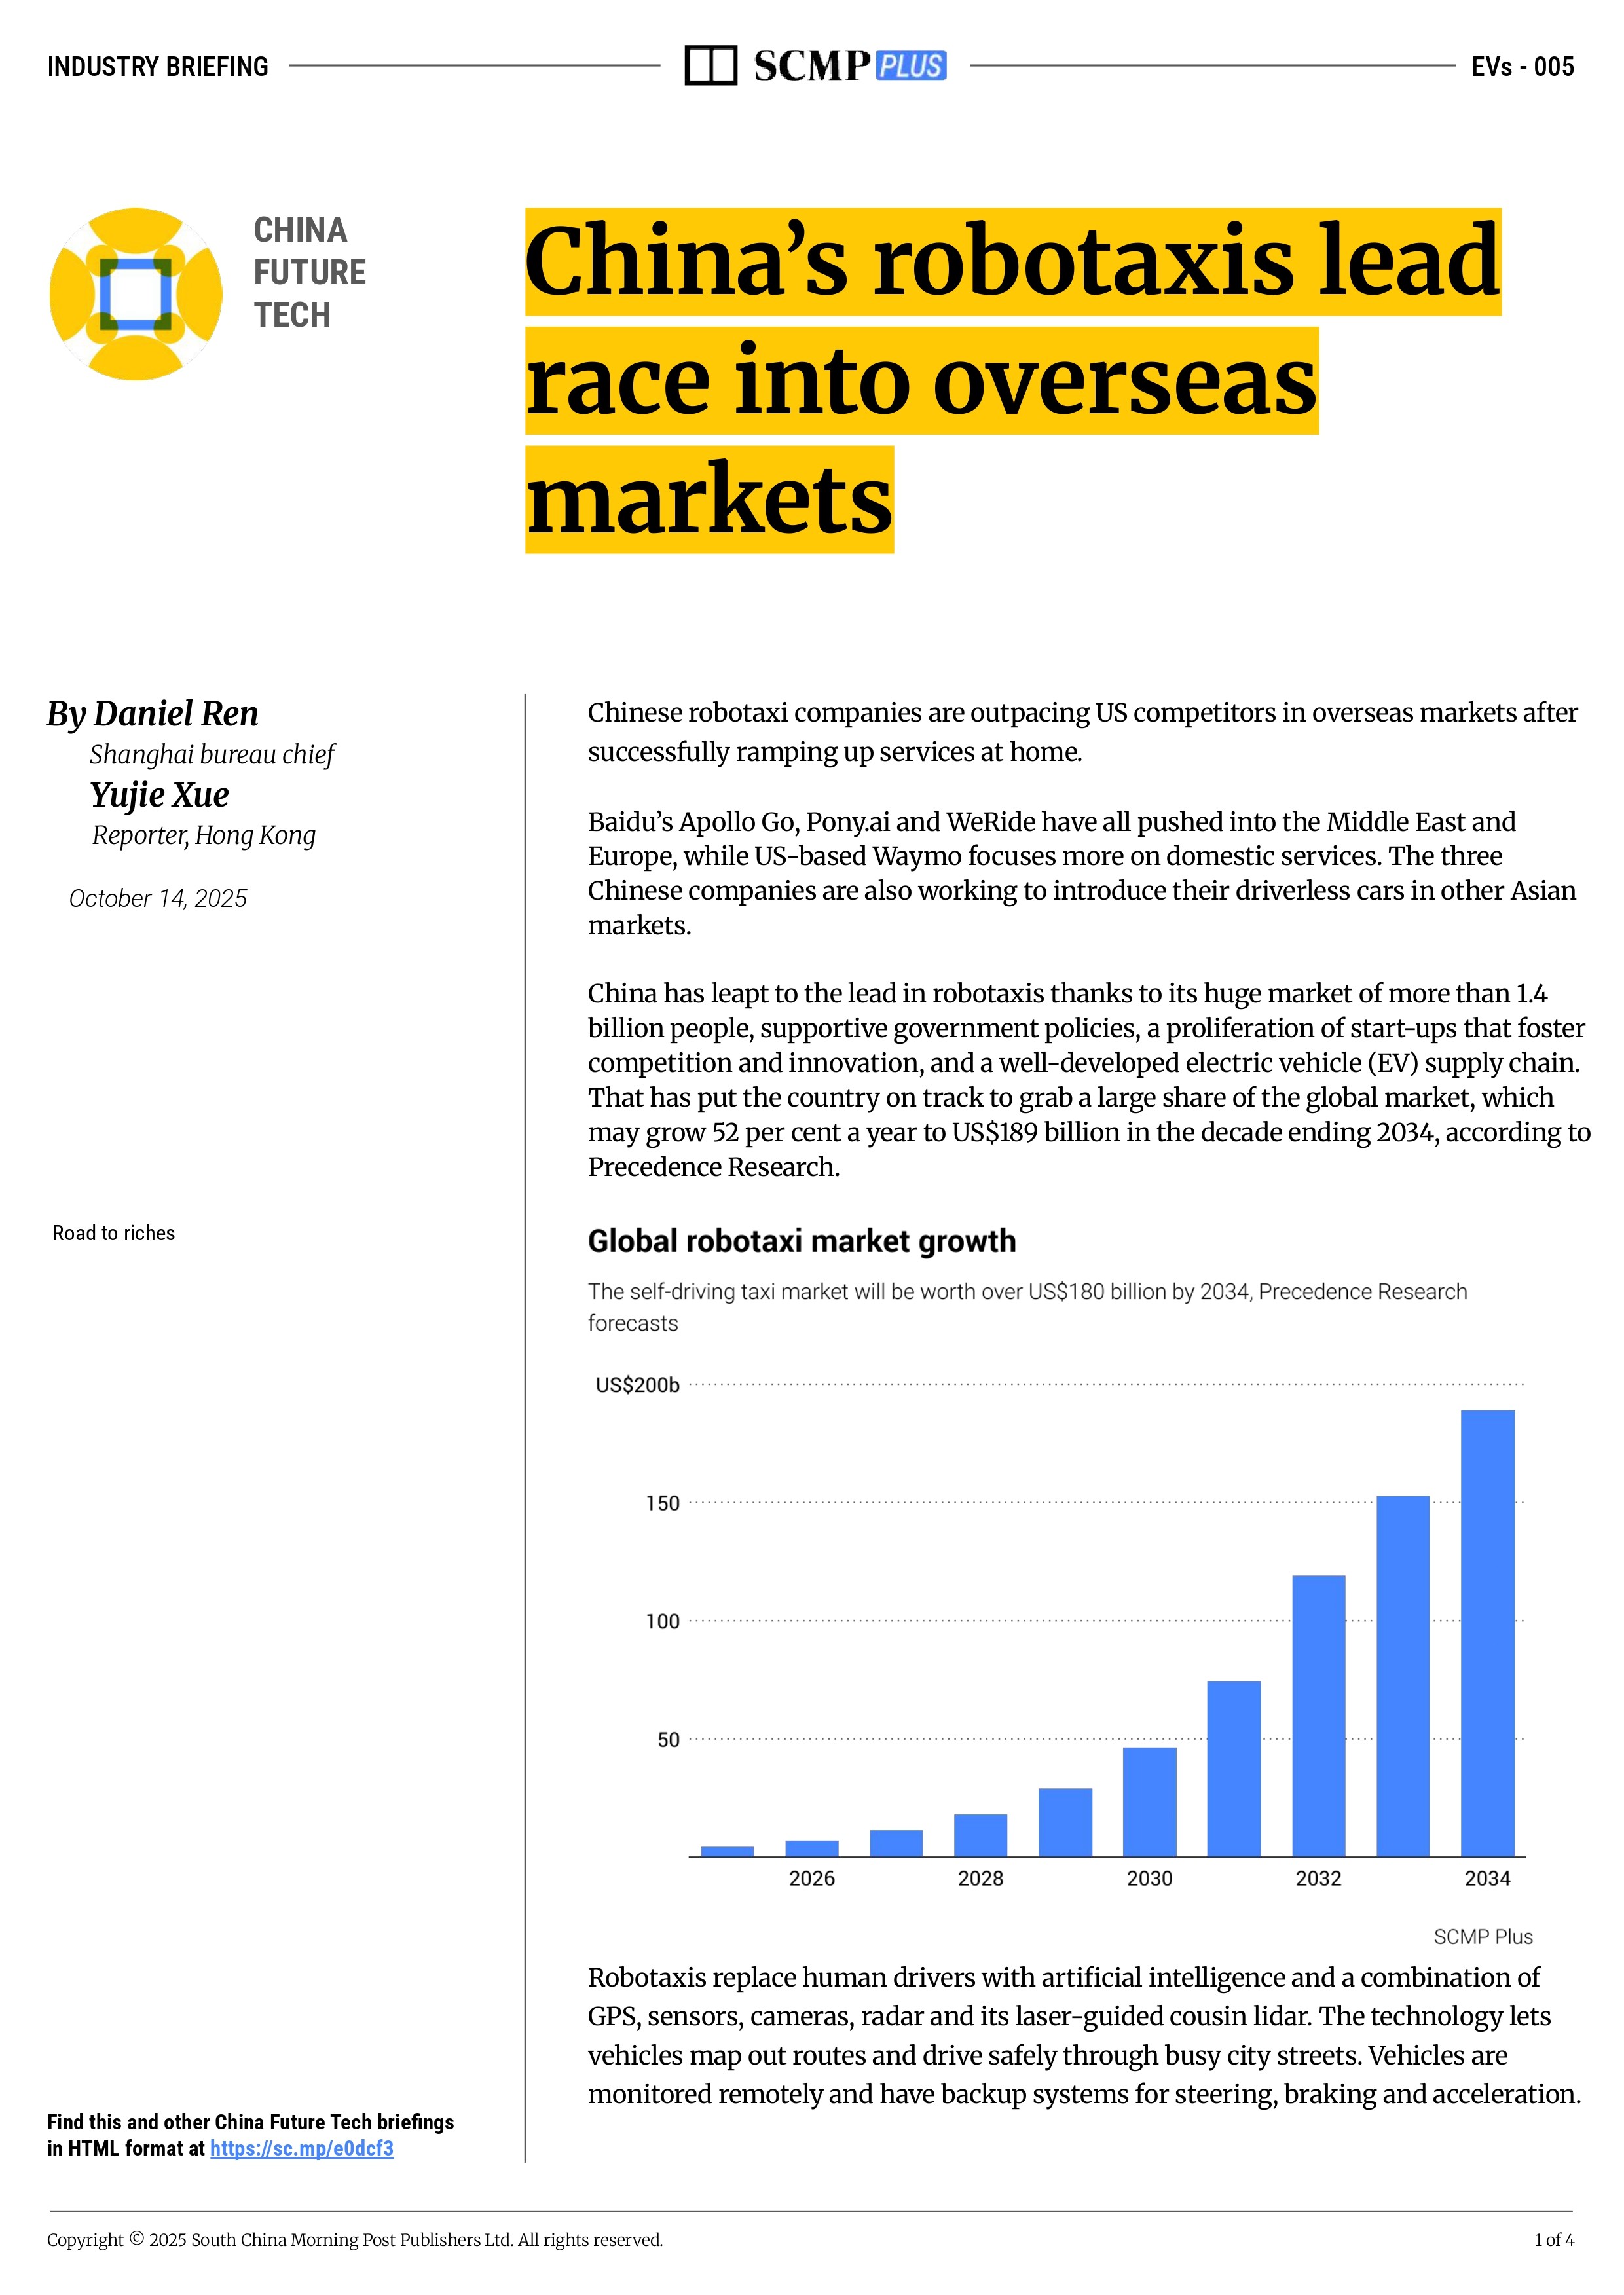Click the EVs - 005 issue label

click(x=1522, y=67)
